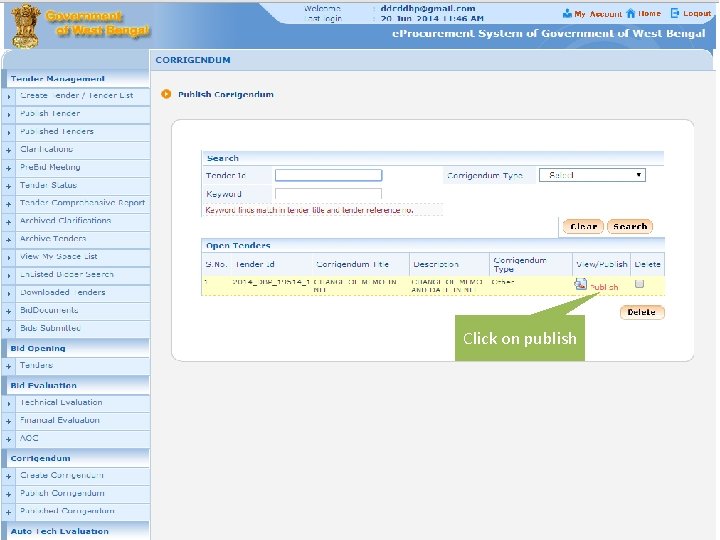The width and height of the screenshot is (720, 540).
Task: Expand plus beside Create Corrigendum
Action: coord(9,477)
